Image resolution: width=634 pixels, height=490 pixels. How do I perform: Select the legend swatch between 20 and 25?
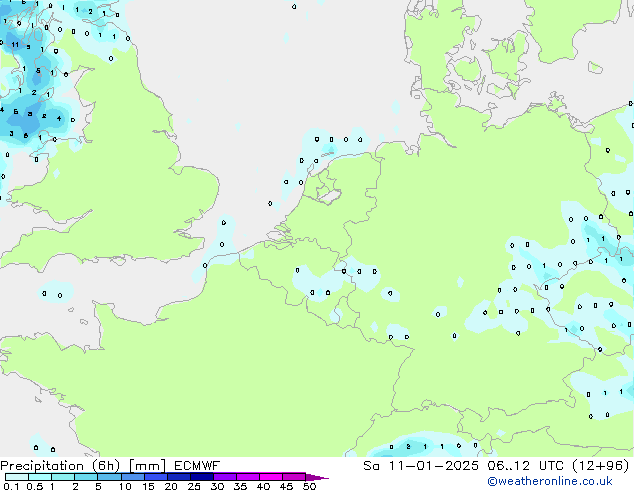pos(182,477)
